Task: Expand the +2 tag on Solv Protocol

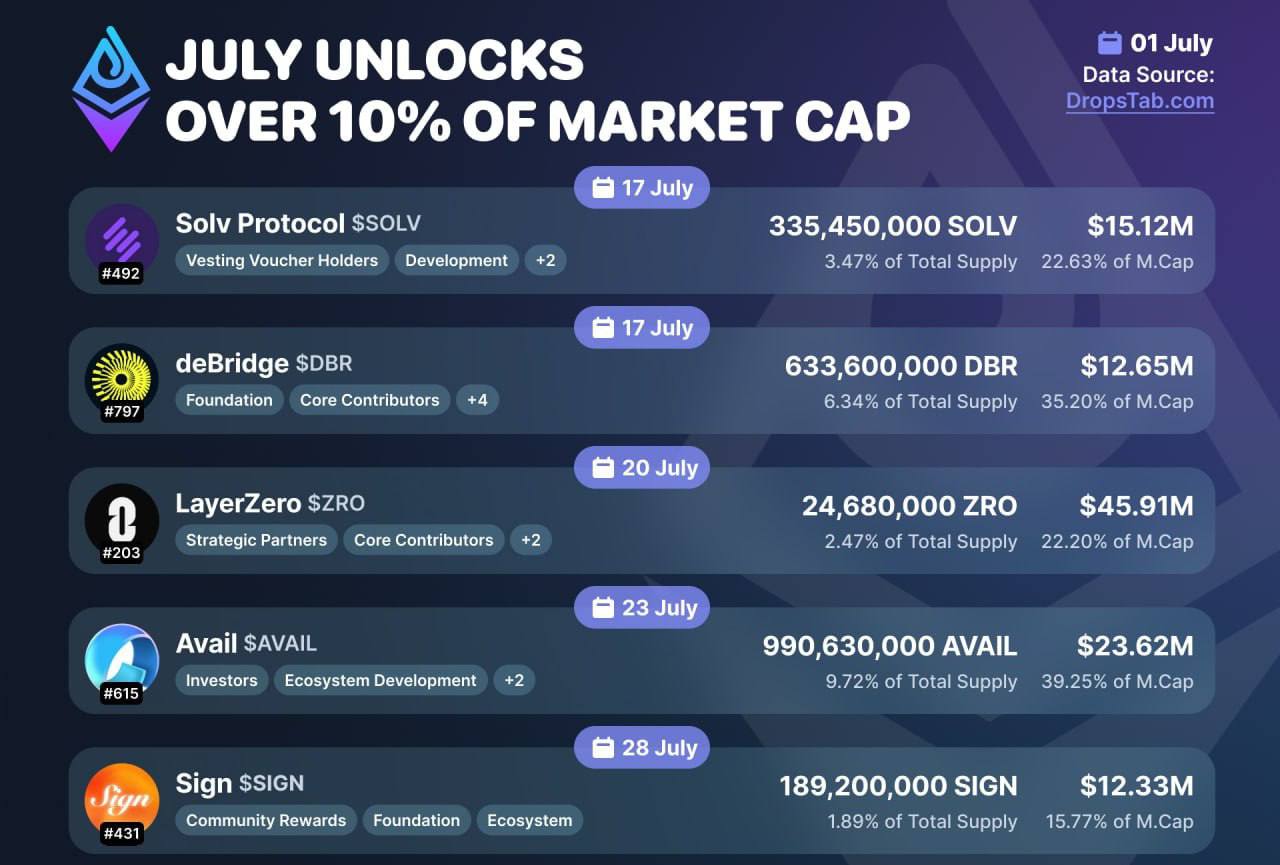Action: click(545, 260)
